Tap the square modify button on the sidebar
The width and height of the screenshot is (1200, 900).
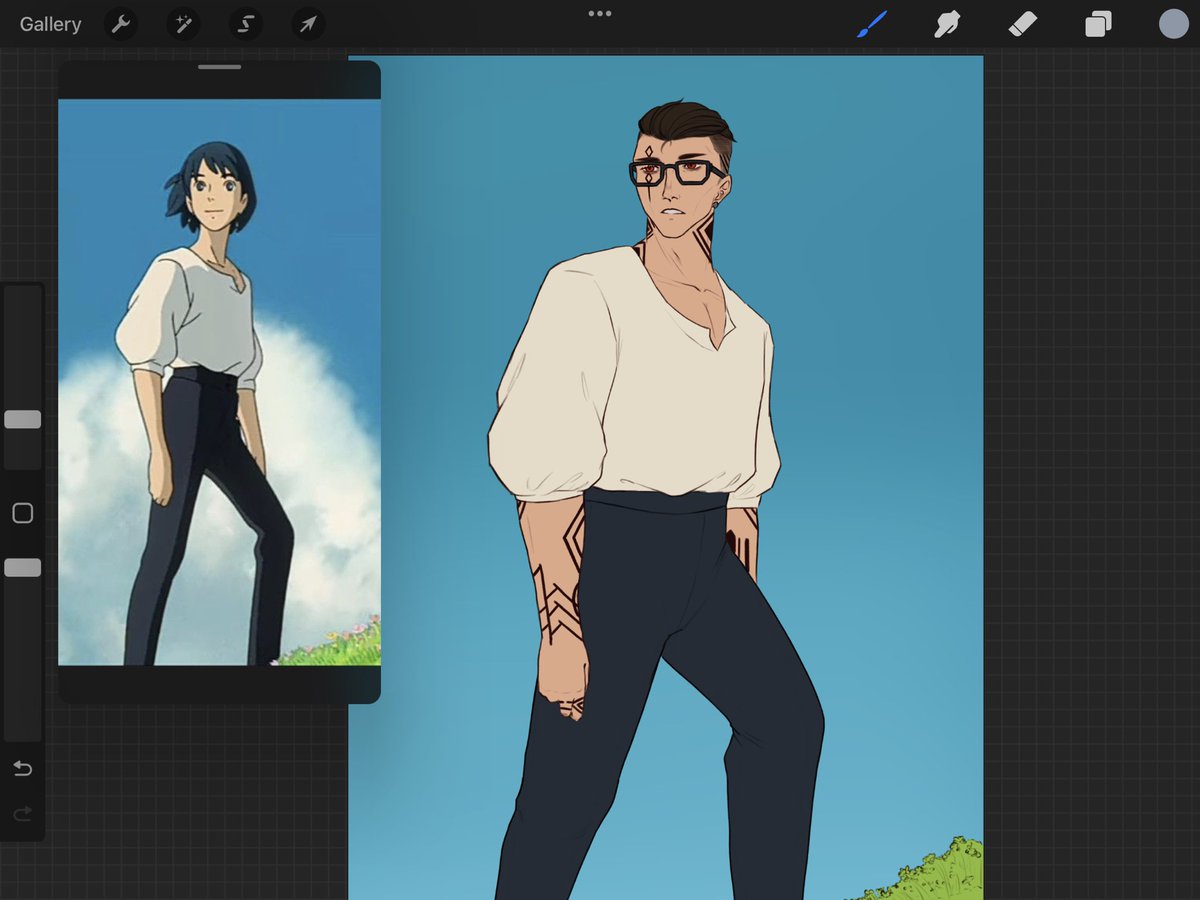pos(22,513)
